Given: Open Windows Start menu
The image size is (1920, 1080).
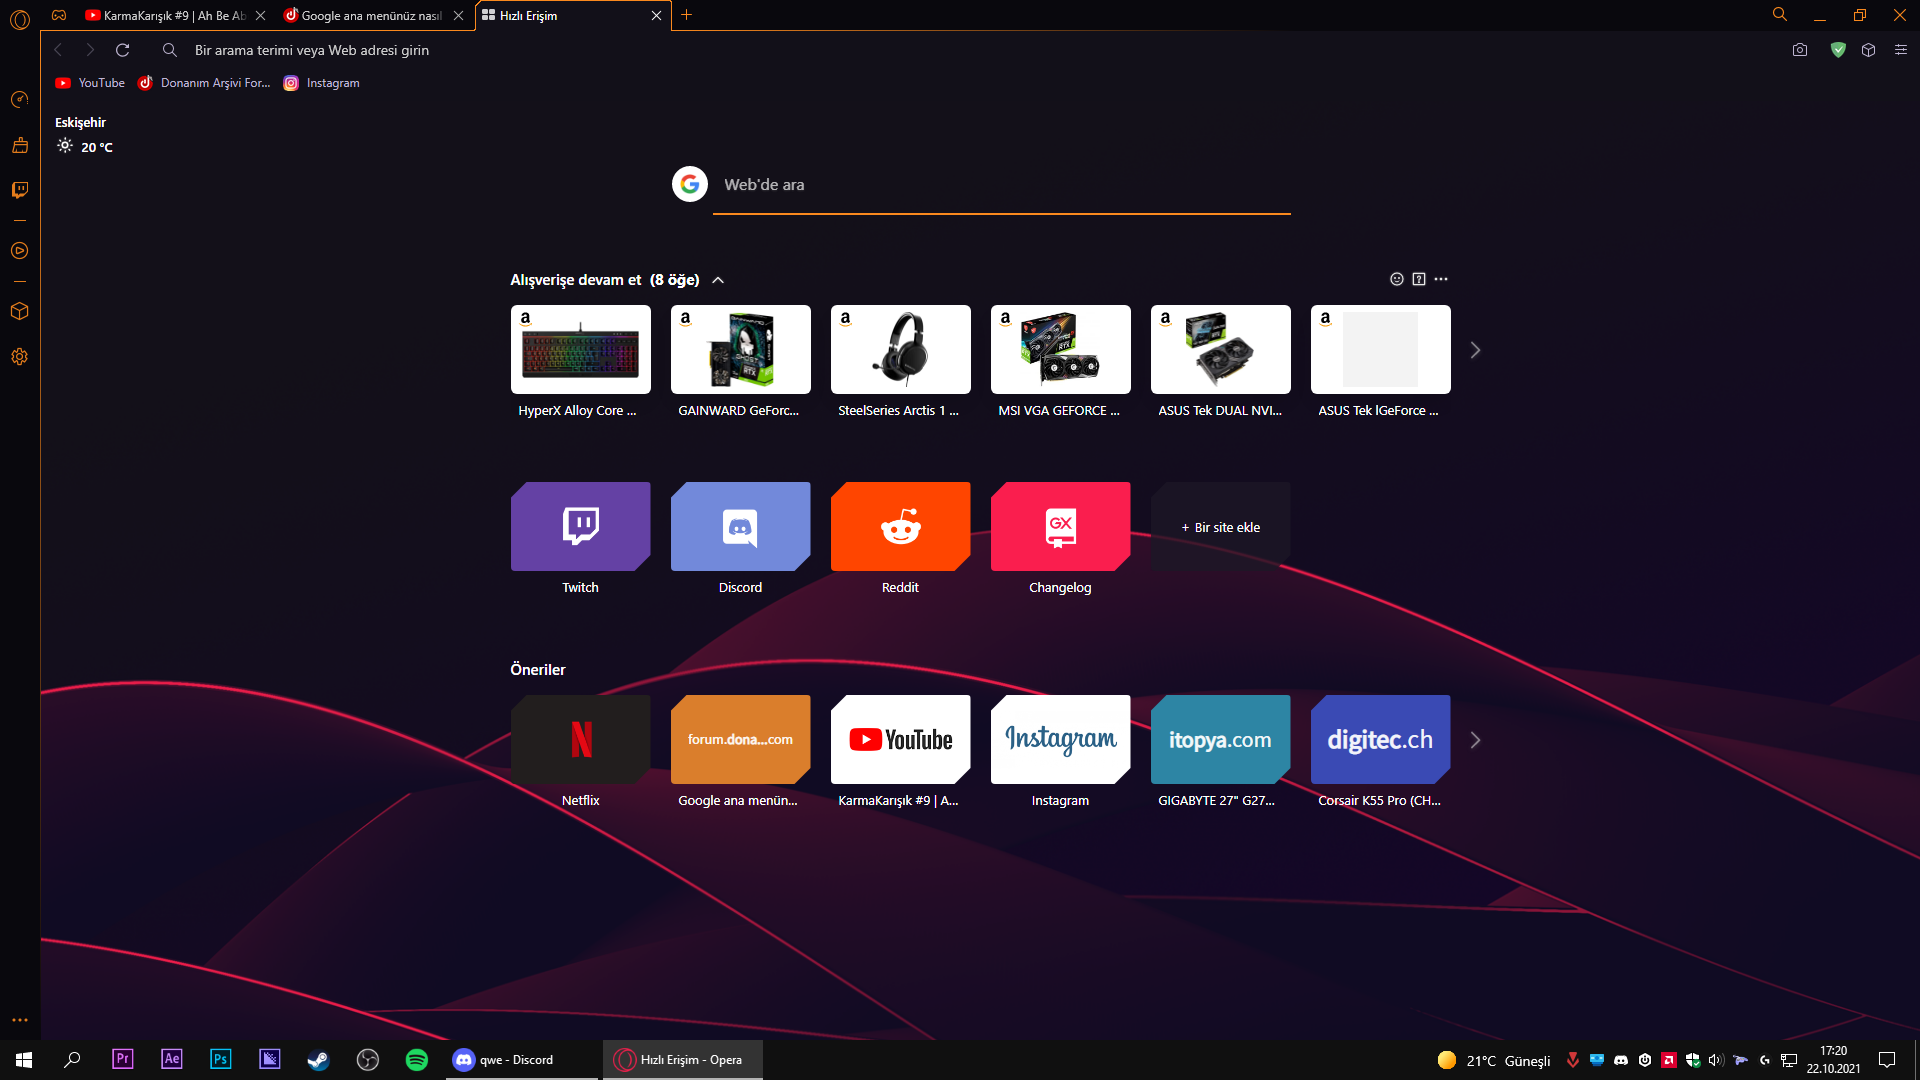Looking at the screenshot, I should point(24,1060).
